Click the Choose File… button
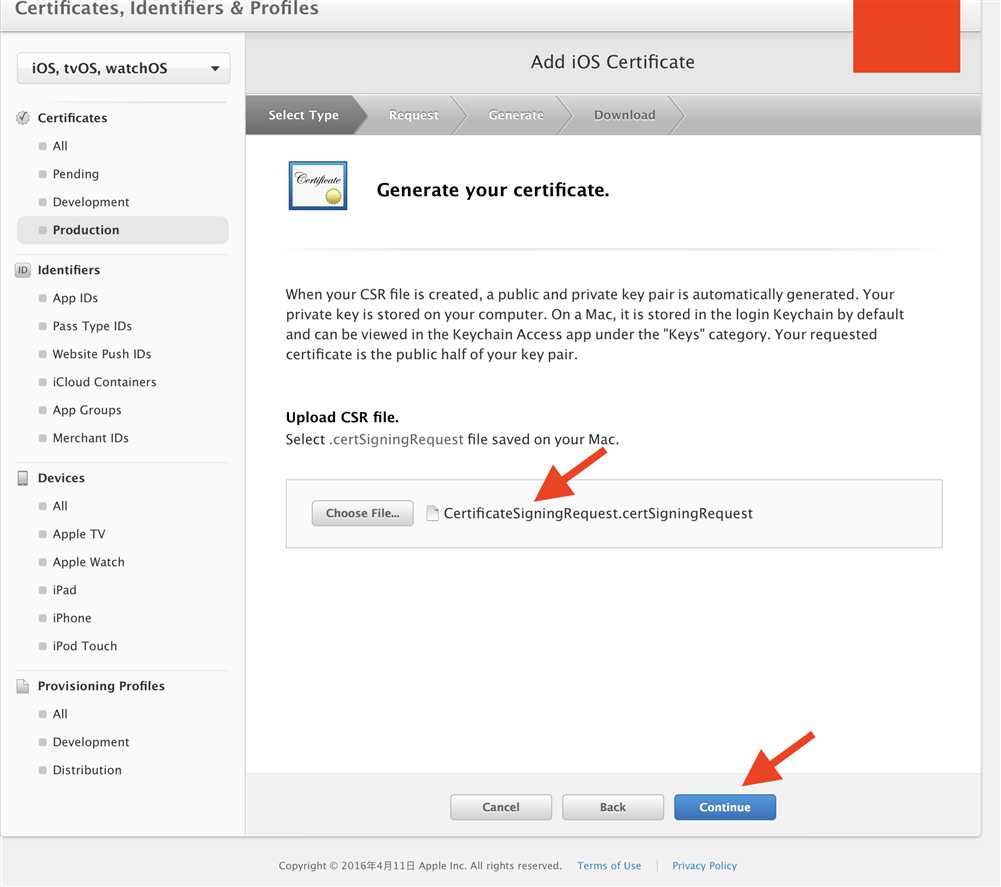The image size is (1001, 887). point(363,513)
